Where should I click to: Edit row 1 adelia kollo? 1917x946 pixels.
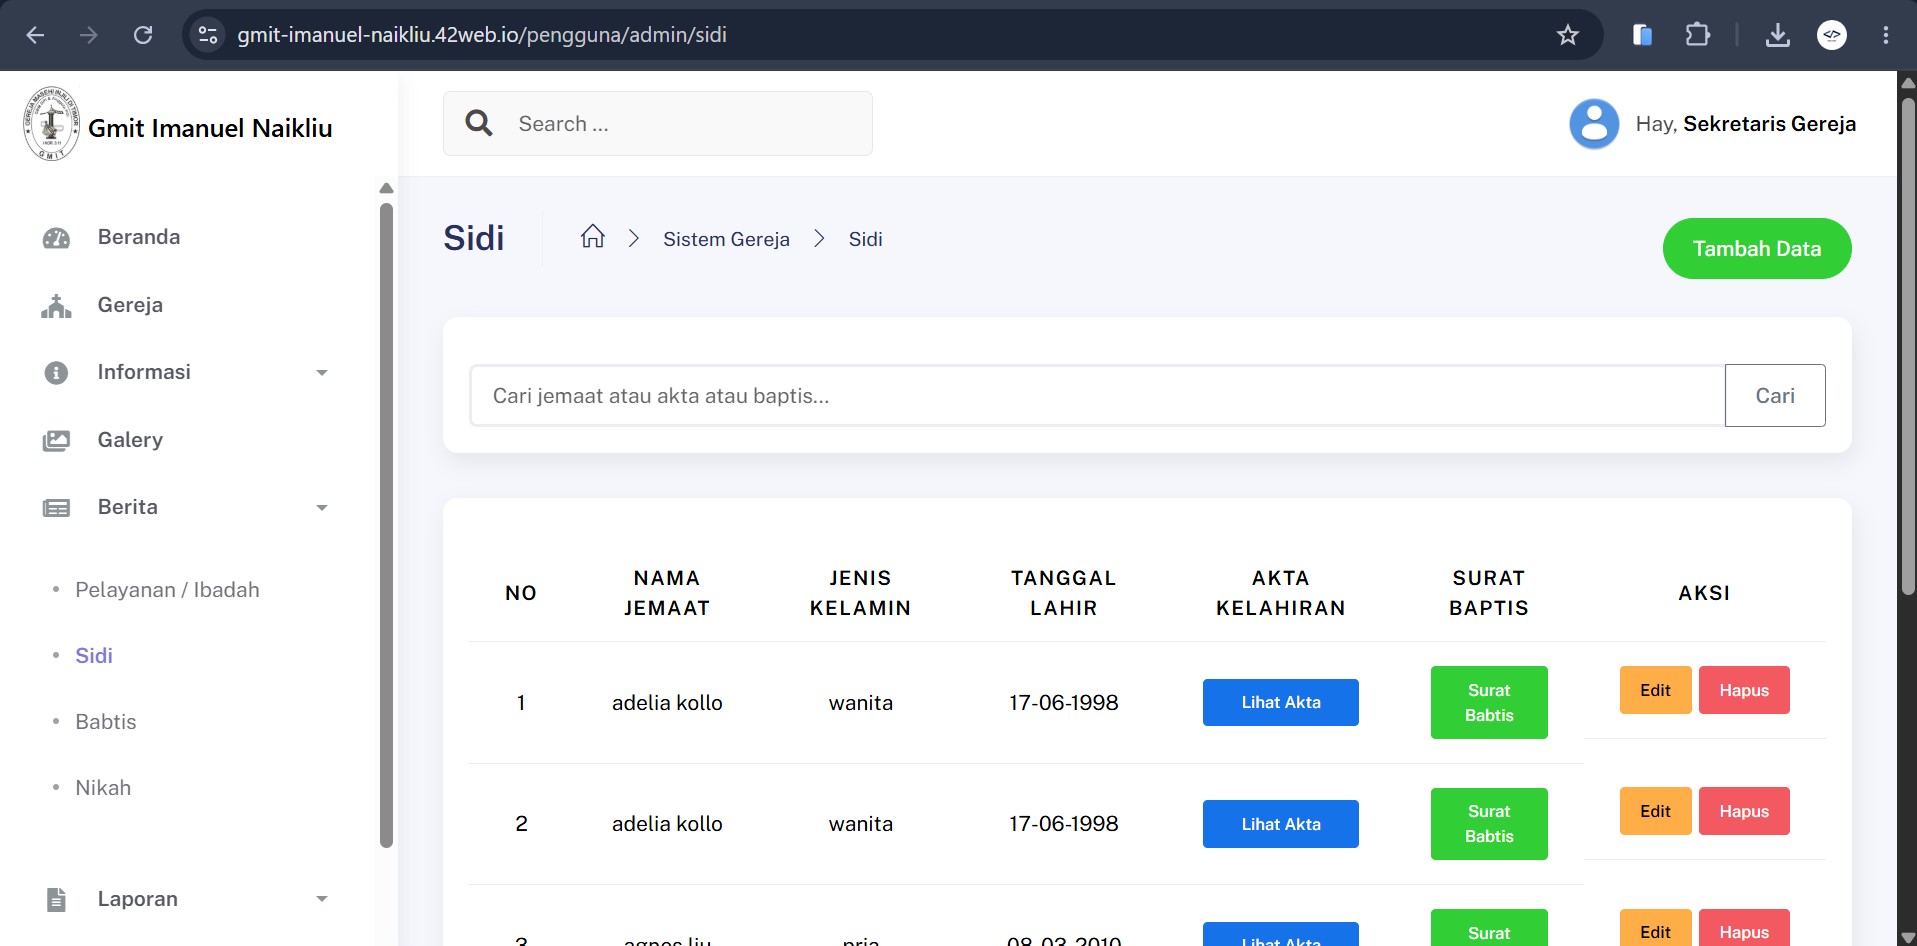(1656, 690)
